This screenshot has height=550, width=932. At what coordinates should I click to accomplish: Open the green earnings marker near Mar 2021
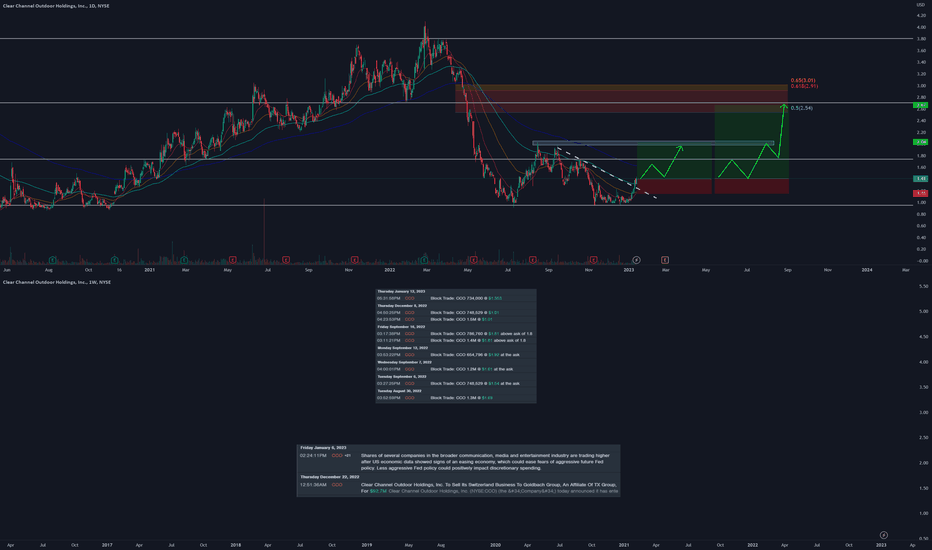point(184,260)
